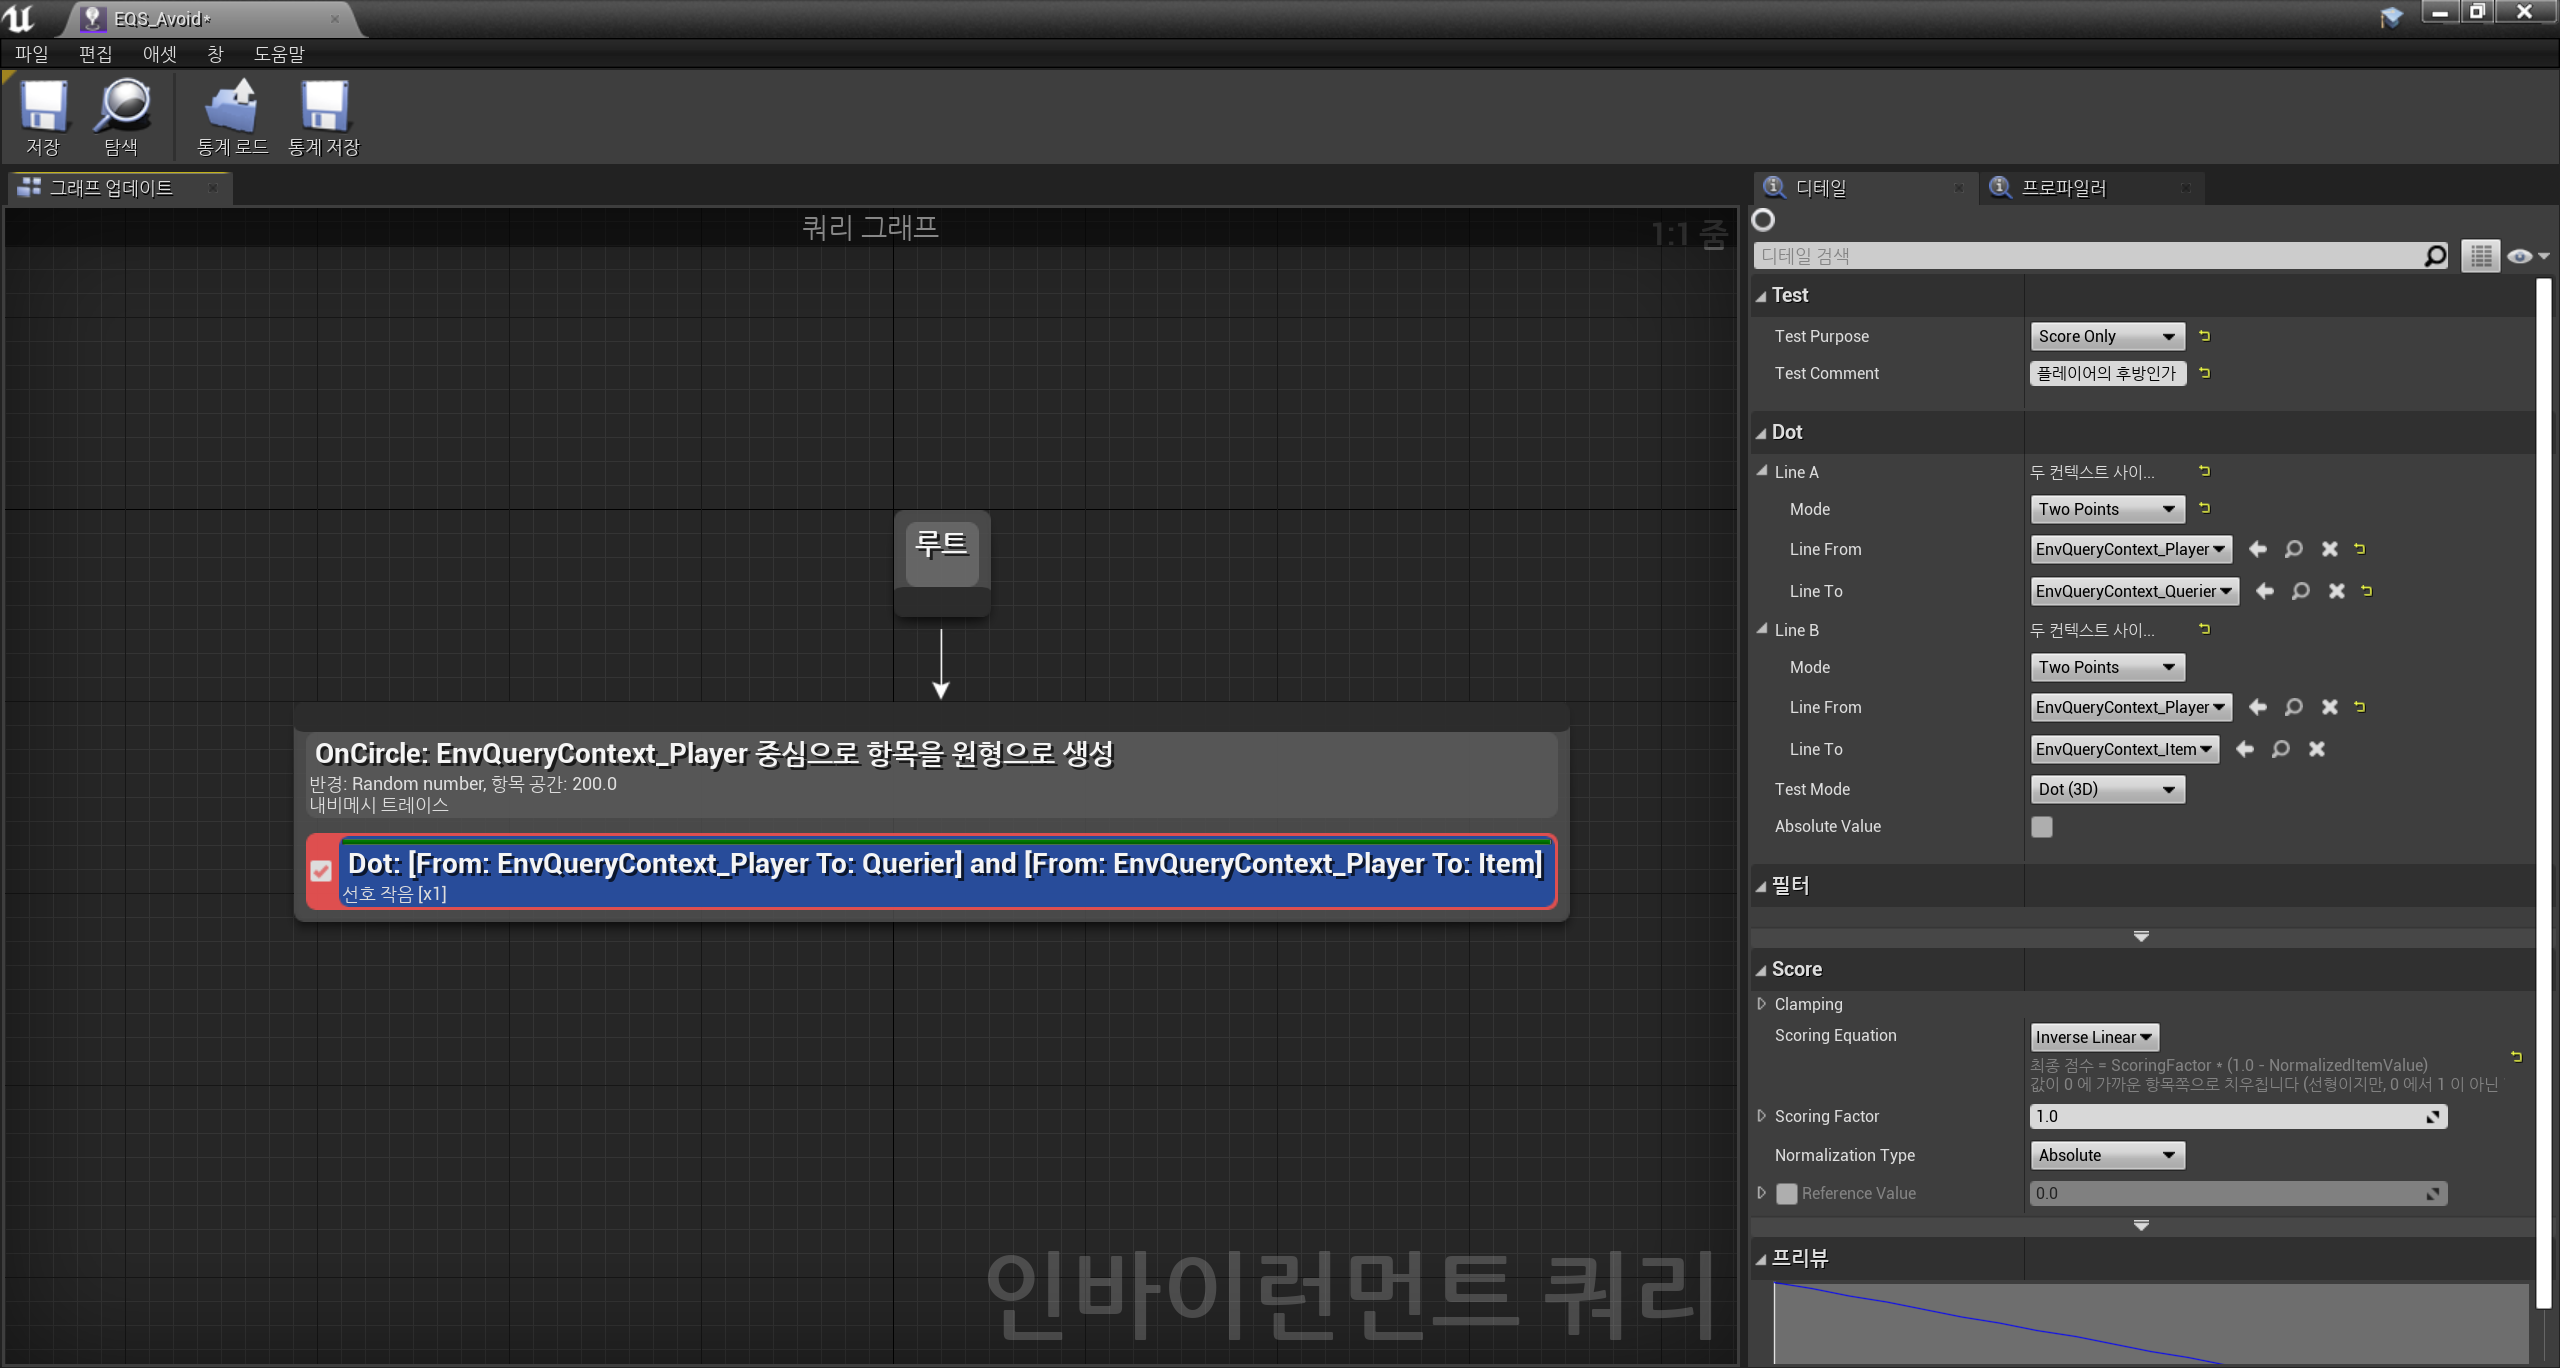Disable the Dot test checkbox
This screenshot has height=1368, width=2560.
point(321,871)
